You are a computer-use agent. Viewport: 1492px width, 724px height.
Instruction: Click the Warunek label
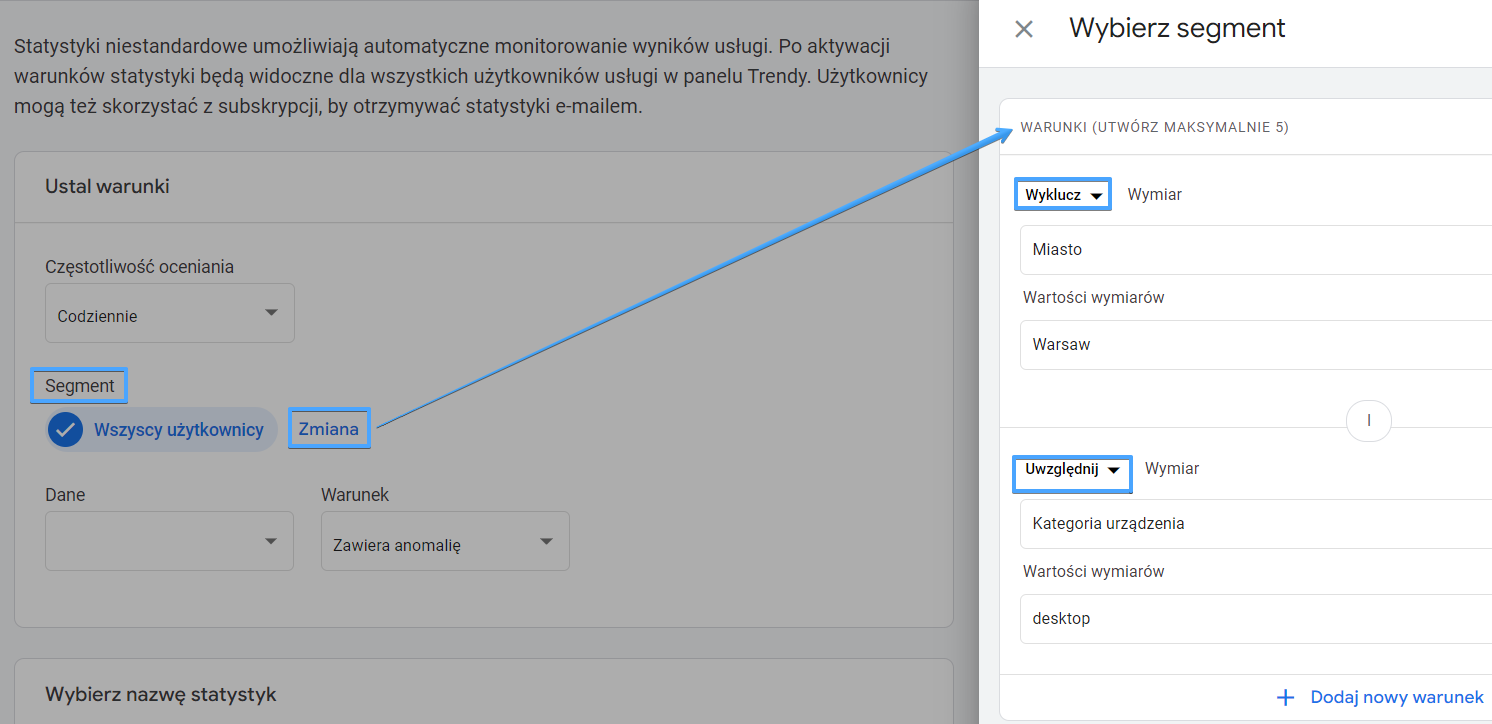(355, 495)
